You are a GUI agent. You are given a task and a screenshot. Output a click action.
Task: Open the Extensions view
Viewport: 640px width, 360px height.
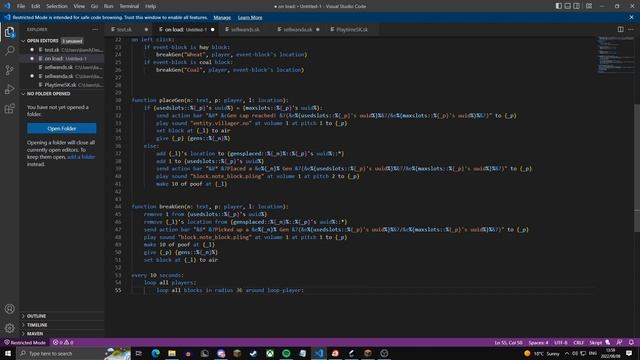(9, 109)
